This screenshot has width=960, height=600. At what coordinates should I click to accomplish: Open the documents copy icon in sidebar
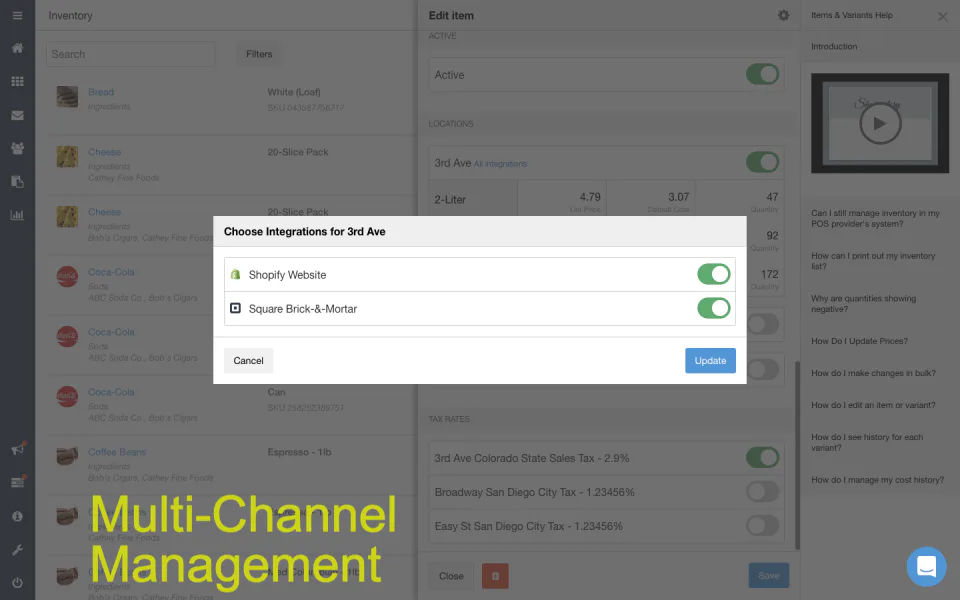(17, 181)
